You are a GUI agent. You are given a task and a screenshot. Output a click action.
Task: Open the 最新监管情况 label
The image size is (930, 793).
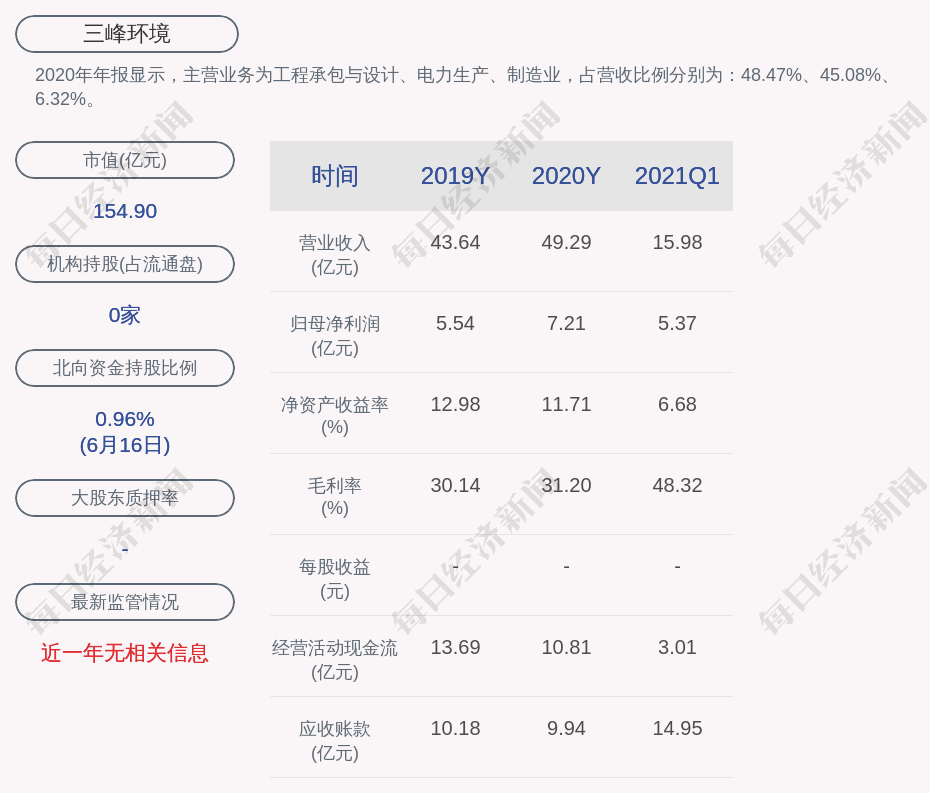(x=125, y=602)
